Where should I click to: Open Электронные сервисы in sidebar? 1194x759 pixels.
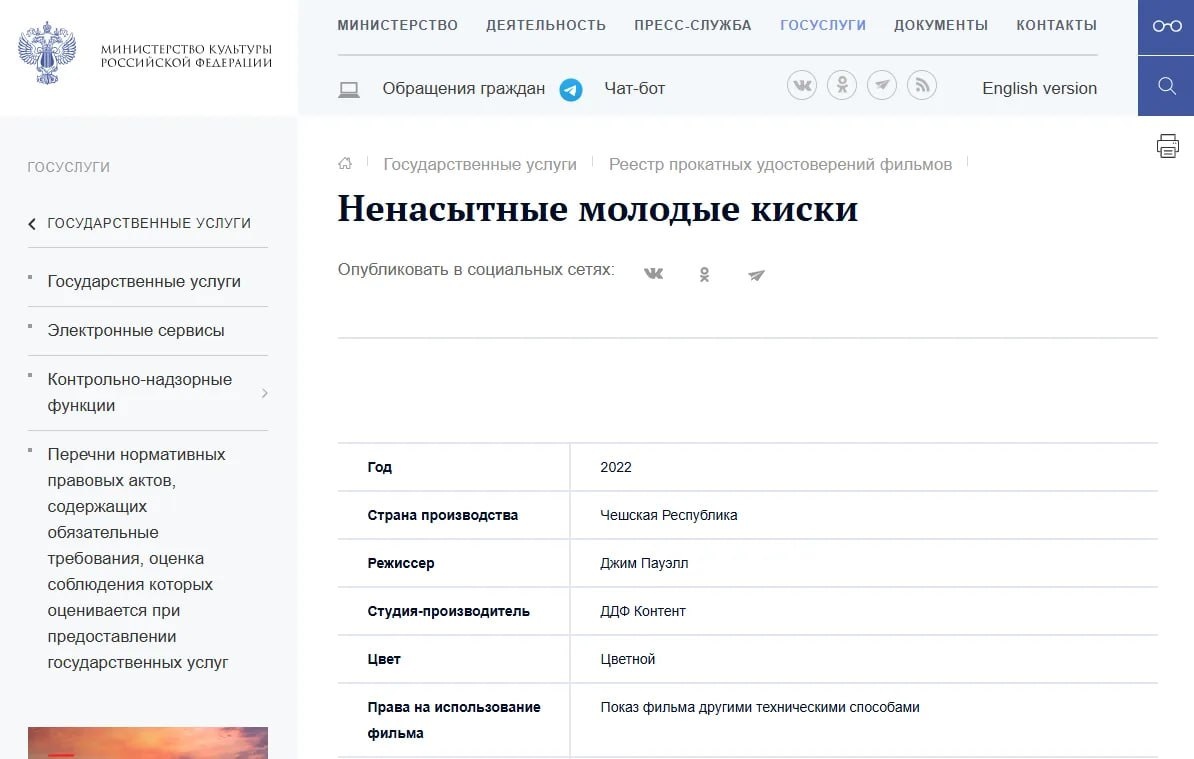click(x=136, y=330)
